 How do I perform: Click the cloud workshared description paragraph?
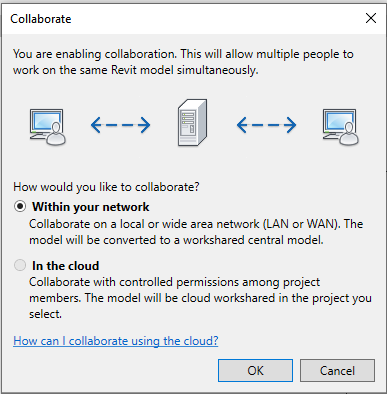pos(200,298)
